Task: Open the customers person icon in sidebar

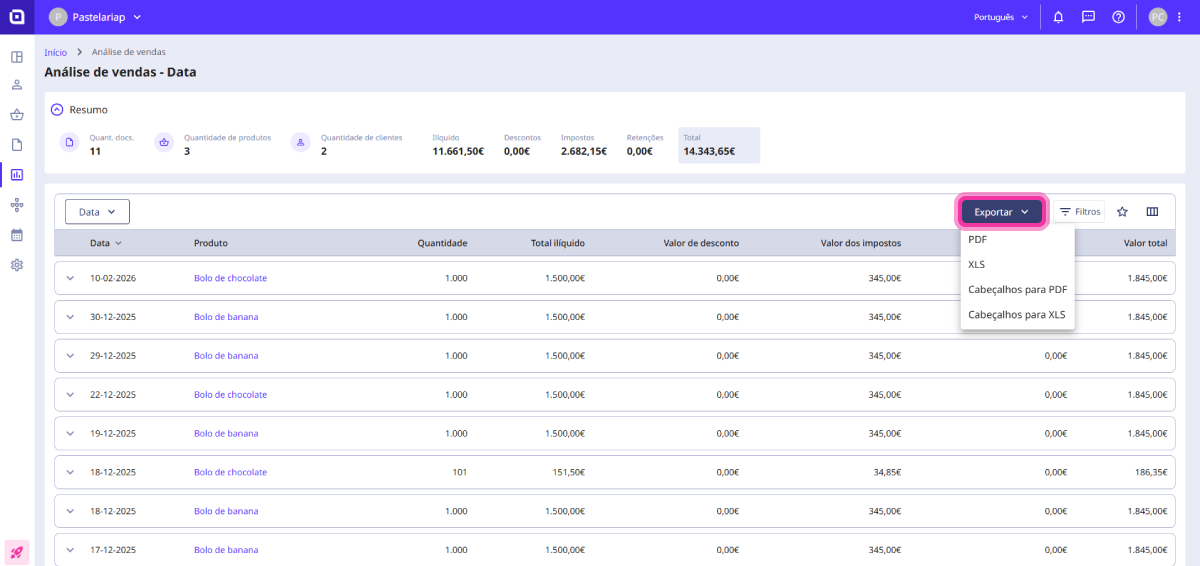Action: click(17, 85)
